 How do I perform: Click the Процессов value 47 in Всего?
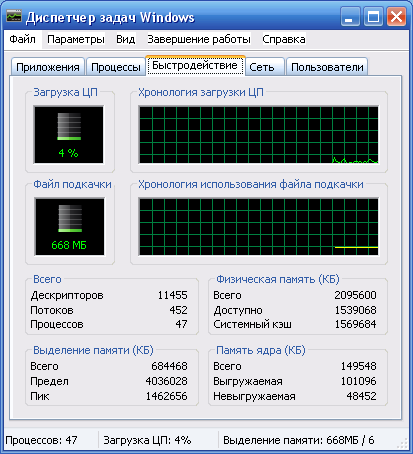click(181, 324)
